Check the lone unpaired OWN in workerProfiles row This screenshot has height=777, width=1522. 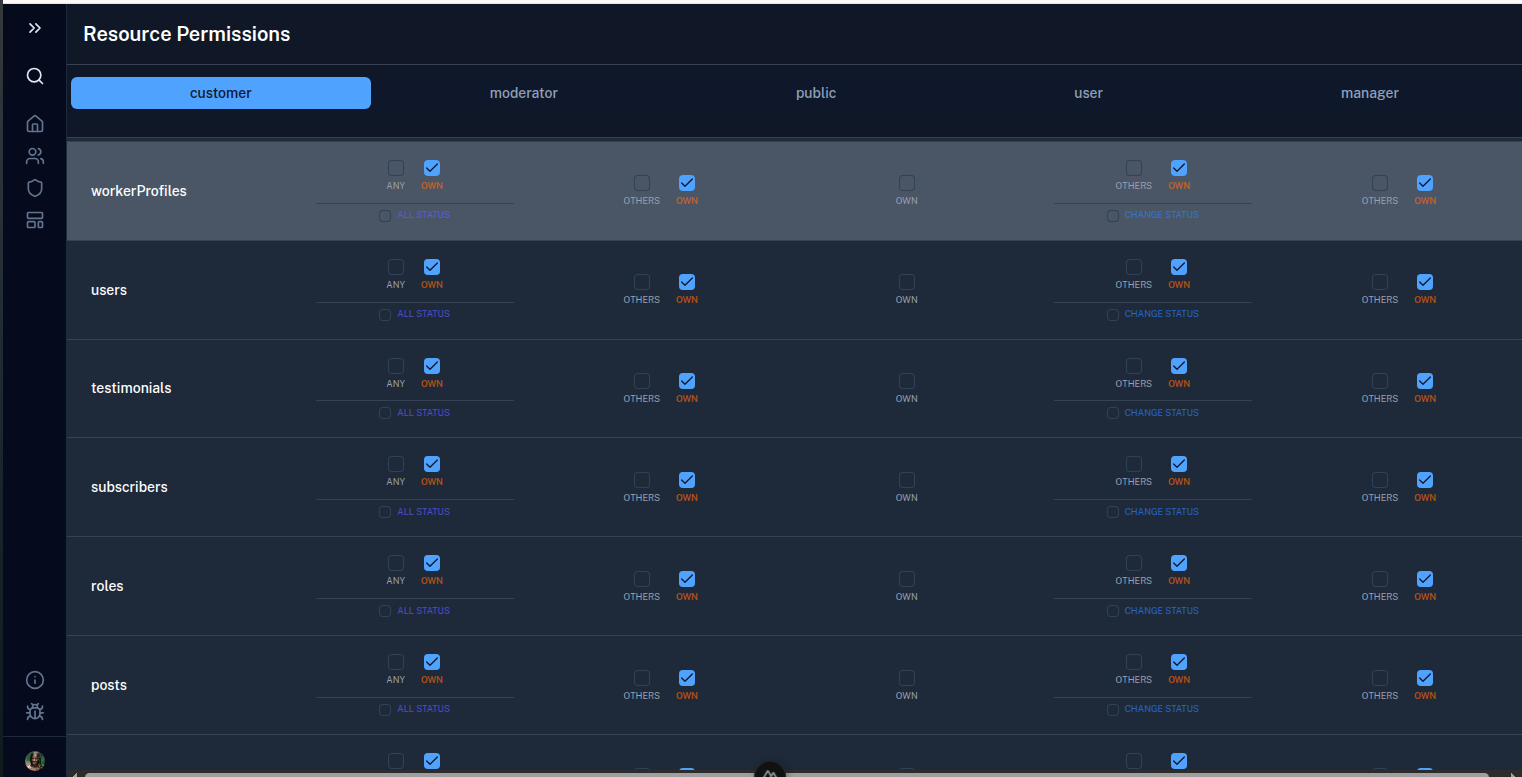tap(906, 183)
